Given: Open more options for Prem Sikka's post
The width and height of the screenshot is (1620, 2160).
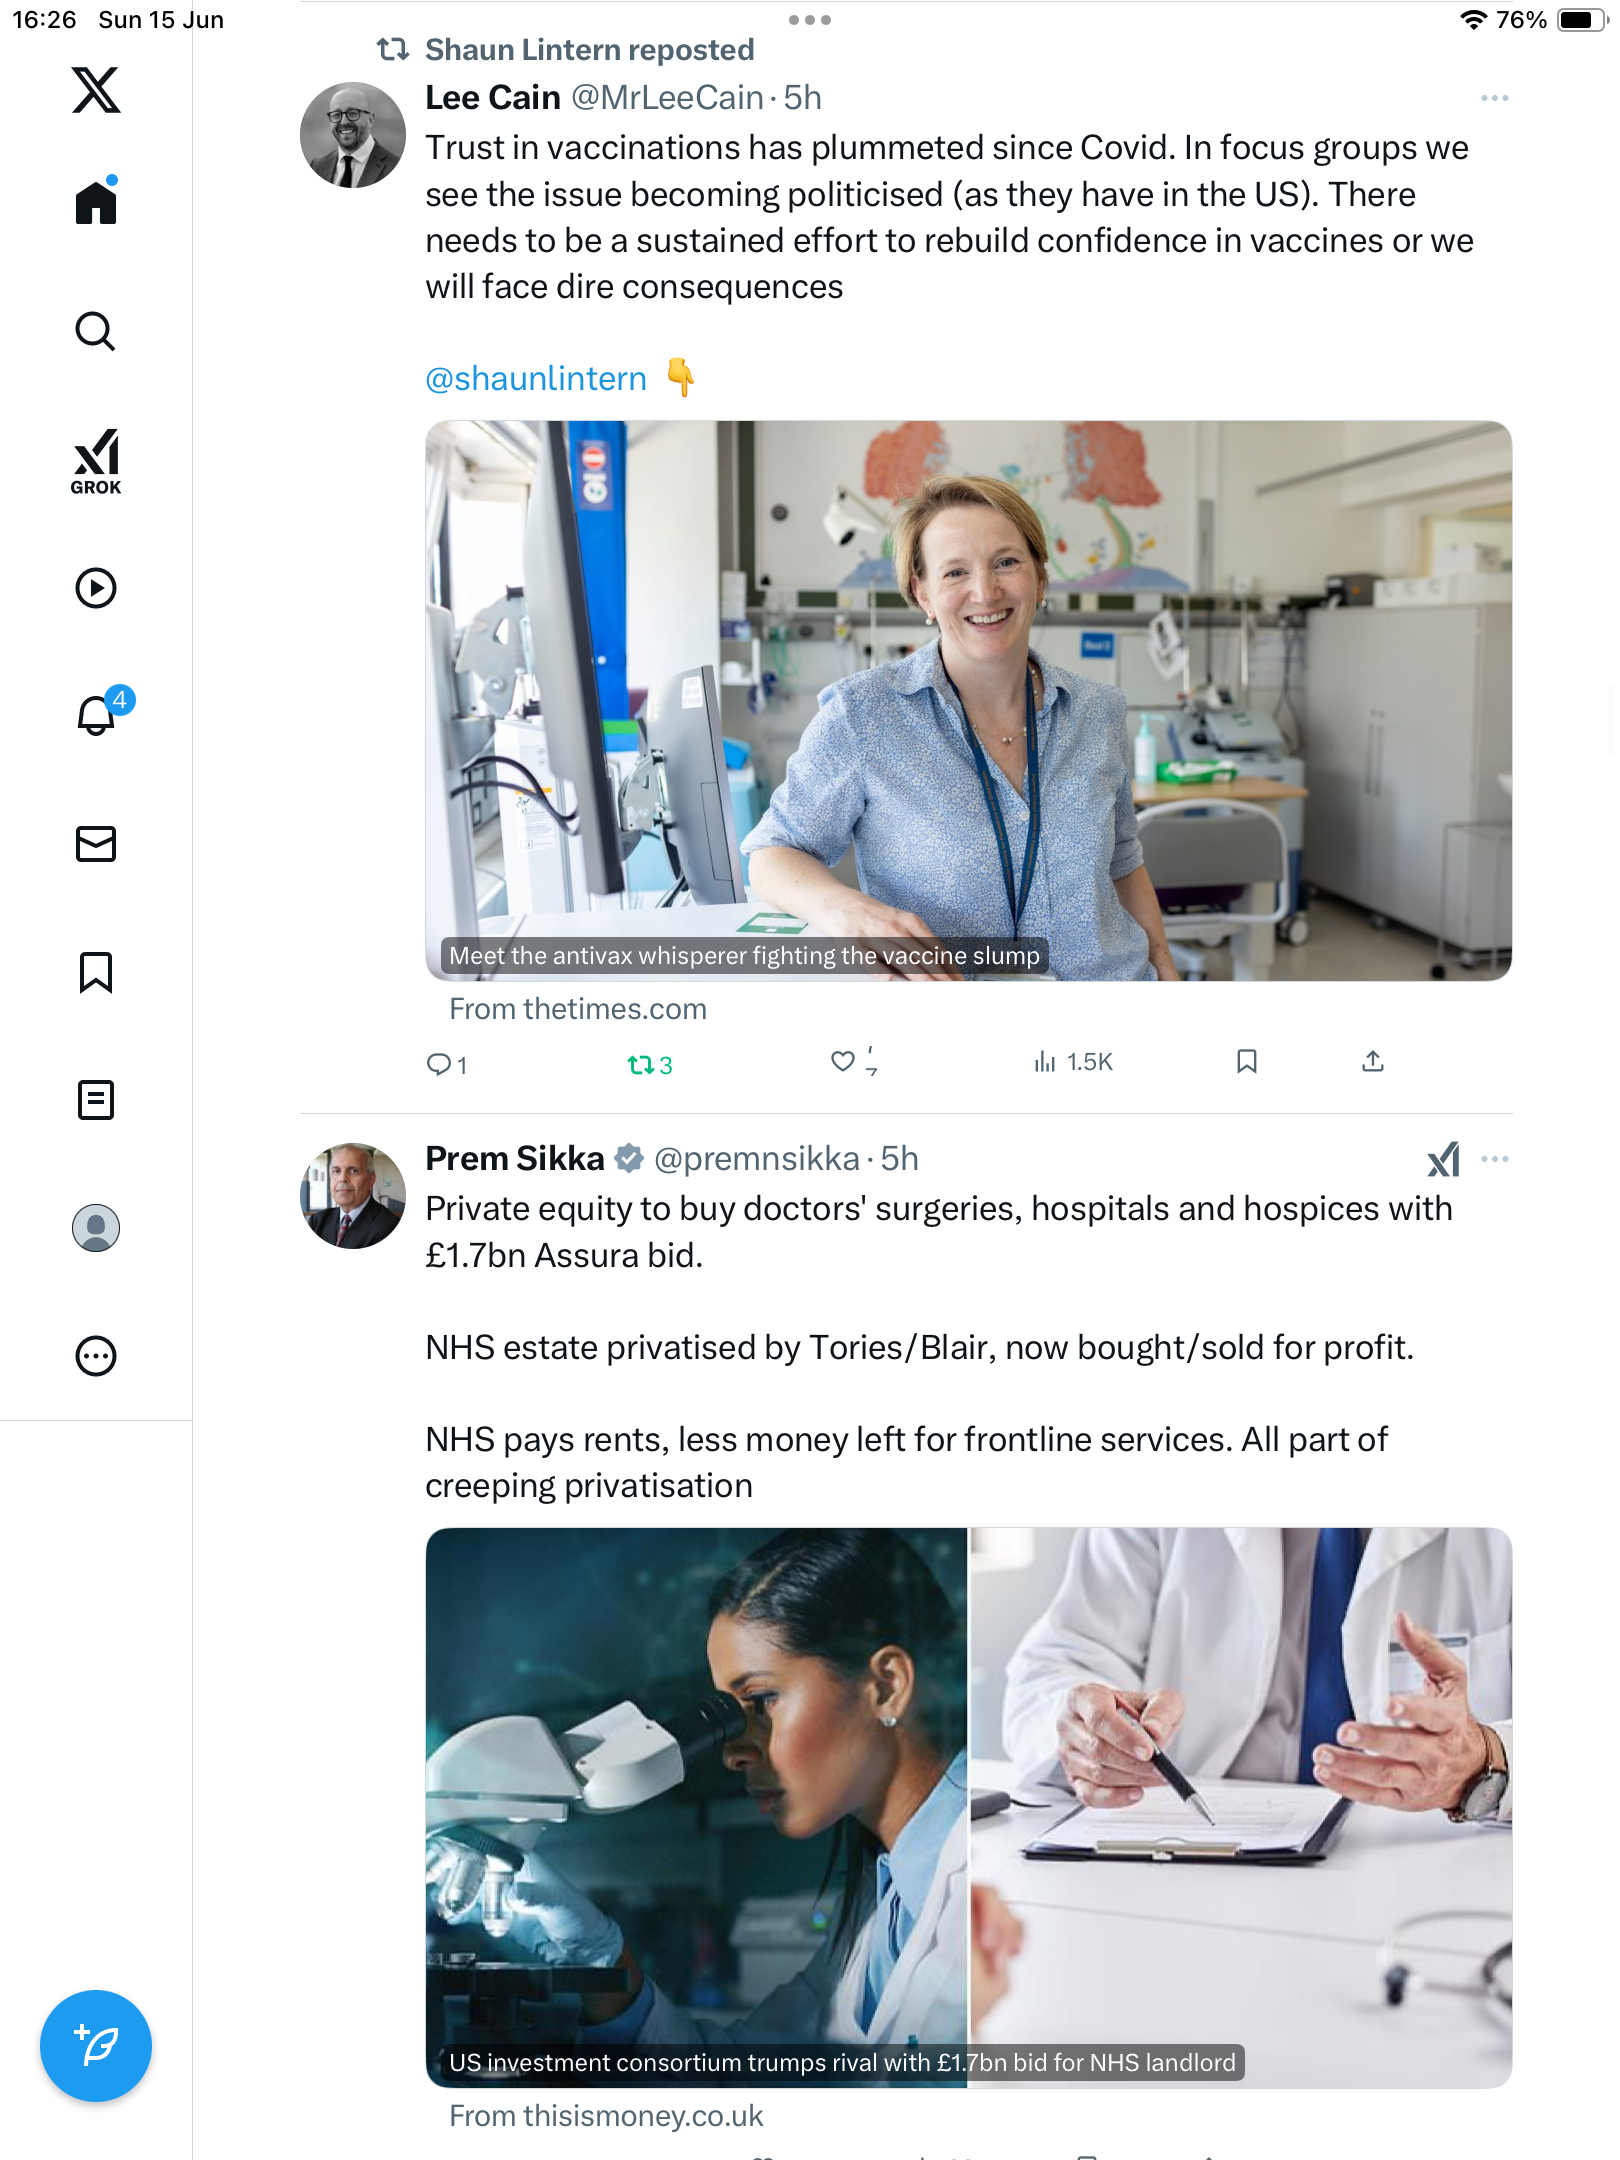Looking at the screenshot, I should tap(1494, 1159).
